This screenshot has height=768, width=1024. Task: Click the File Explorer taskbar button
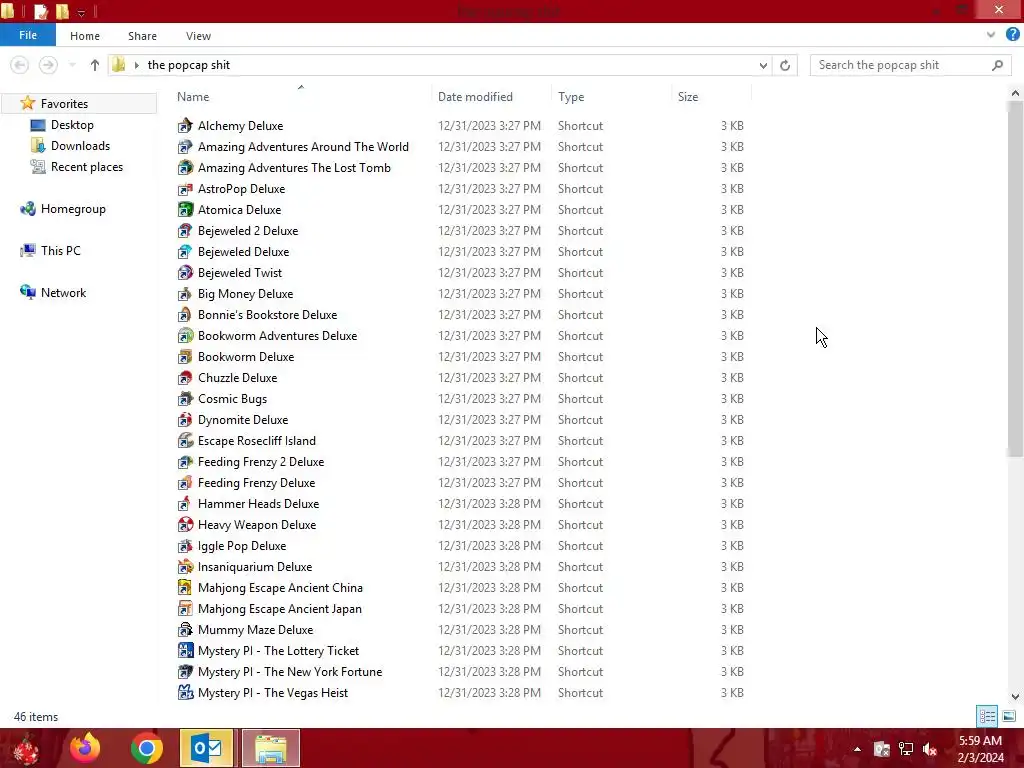pyautogui.click(x=271, y=748)
